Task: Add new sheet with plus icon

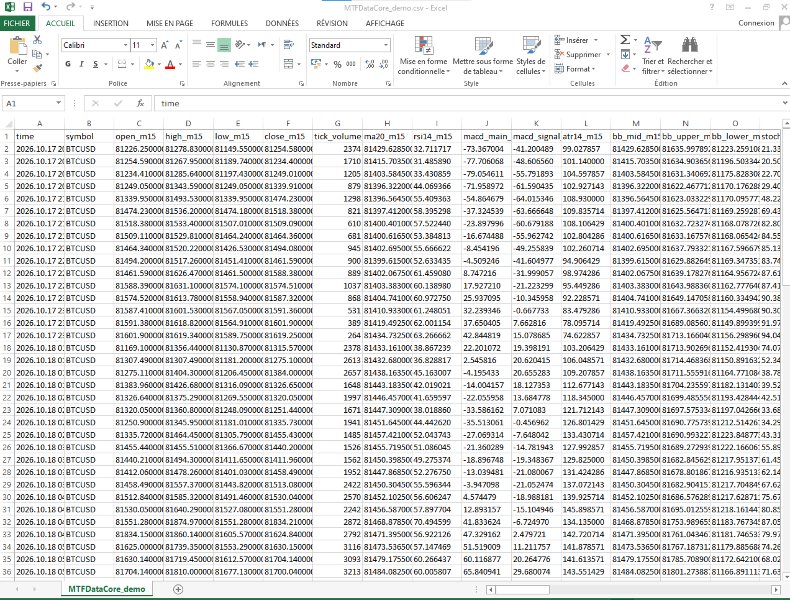Action: [178, 589]
